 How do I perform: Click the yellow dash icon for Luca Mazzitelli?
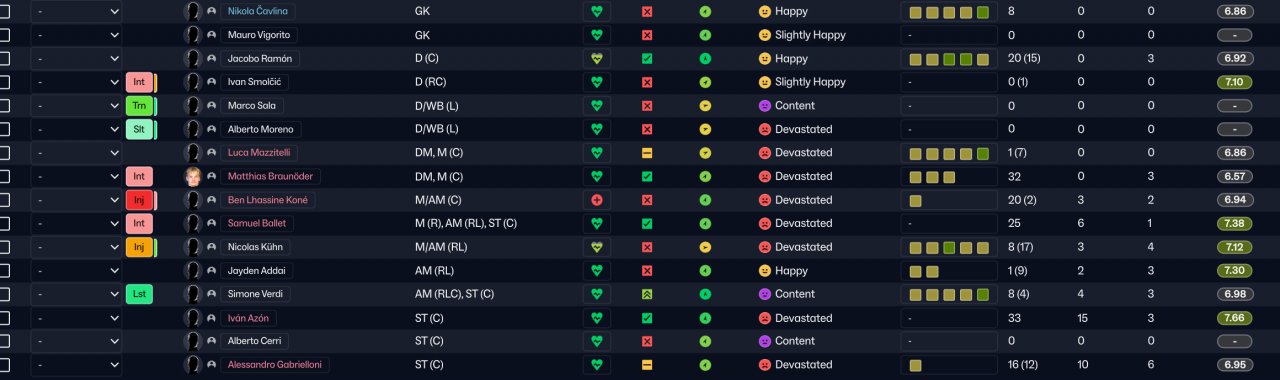click(x=647, y=153)
